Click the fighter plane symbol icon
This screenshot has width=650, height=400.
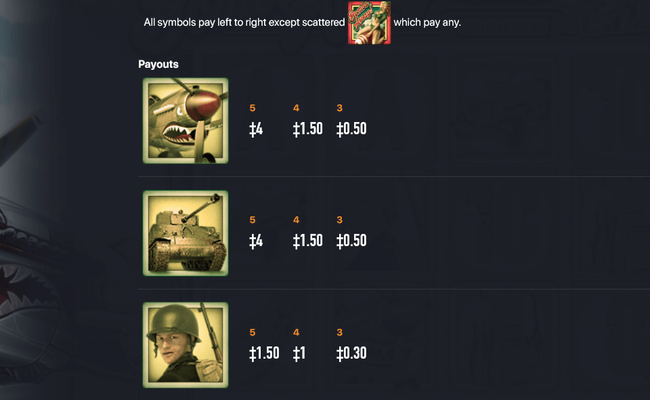point(185,121)
